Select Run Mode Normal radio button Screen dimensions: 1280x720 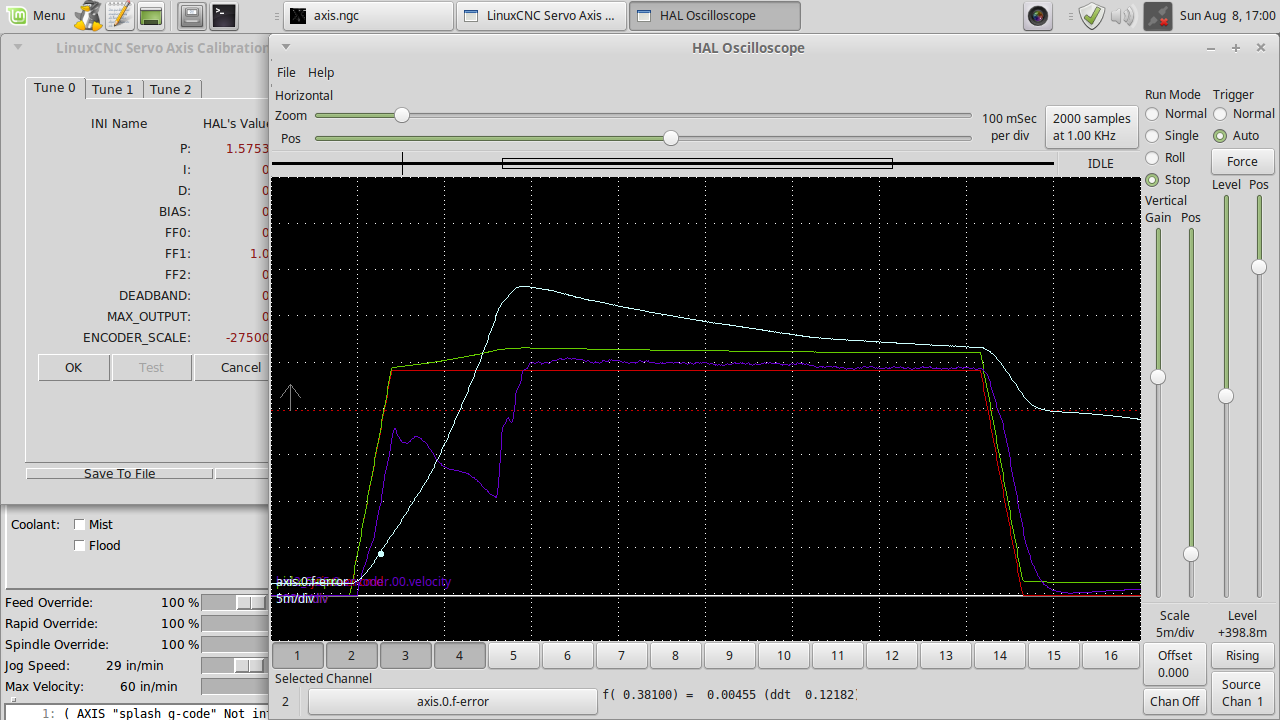click(x=1152, y=114)
